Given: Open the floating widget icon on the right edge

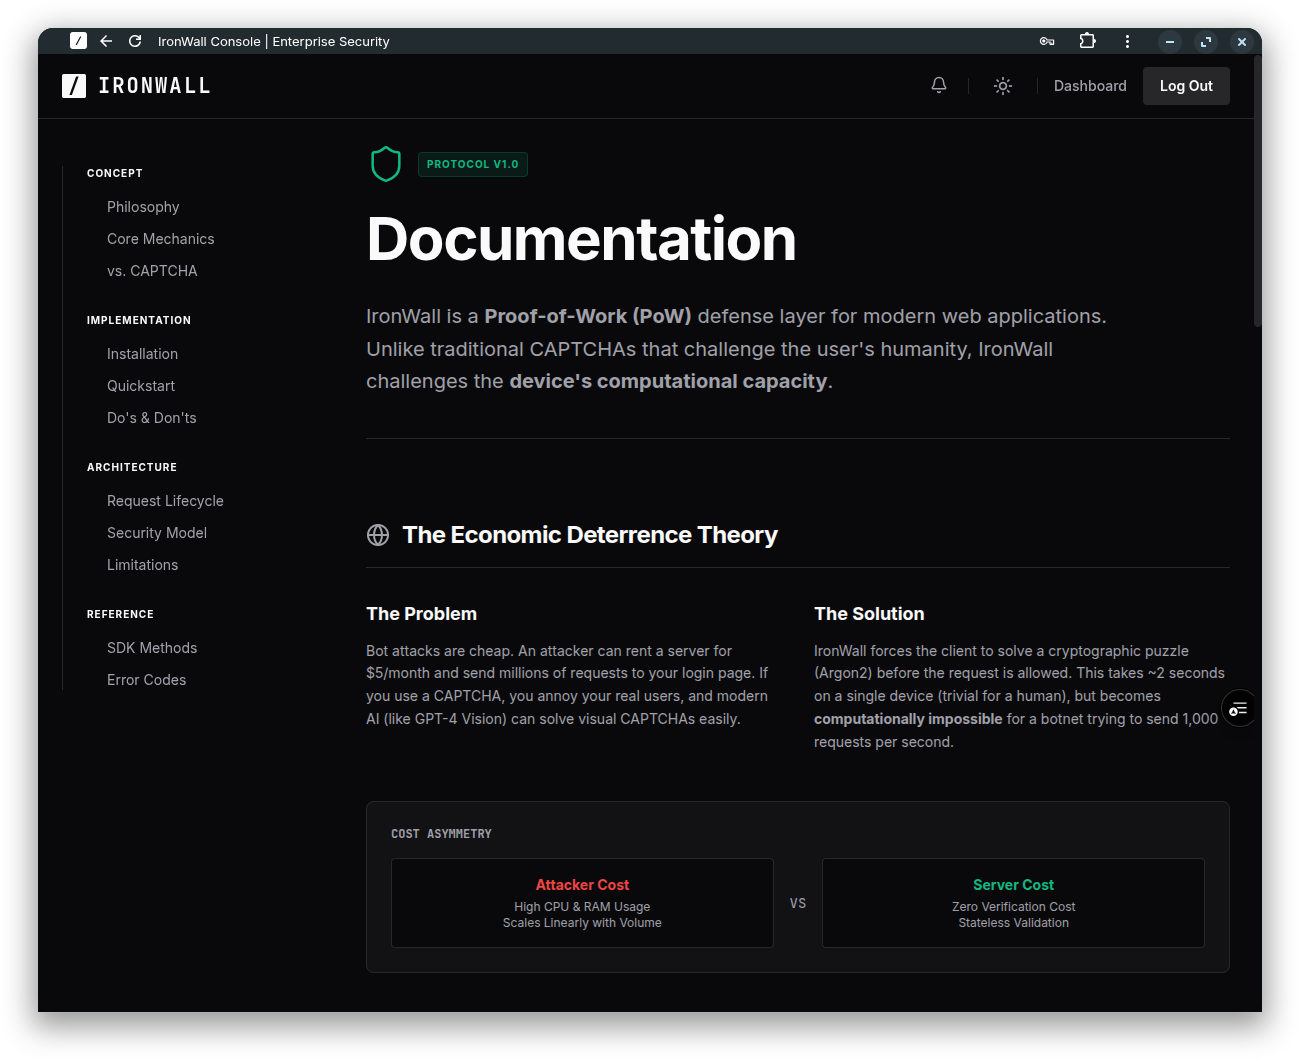Looking at the screenshot, I should 1239,708.
